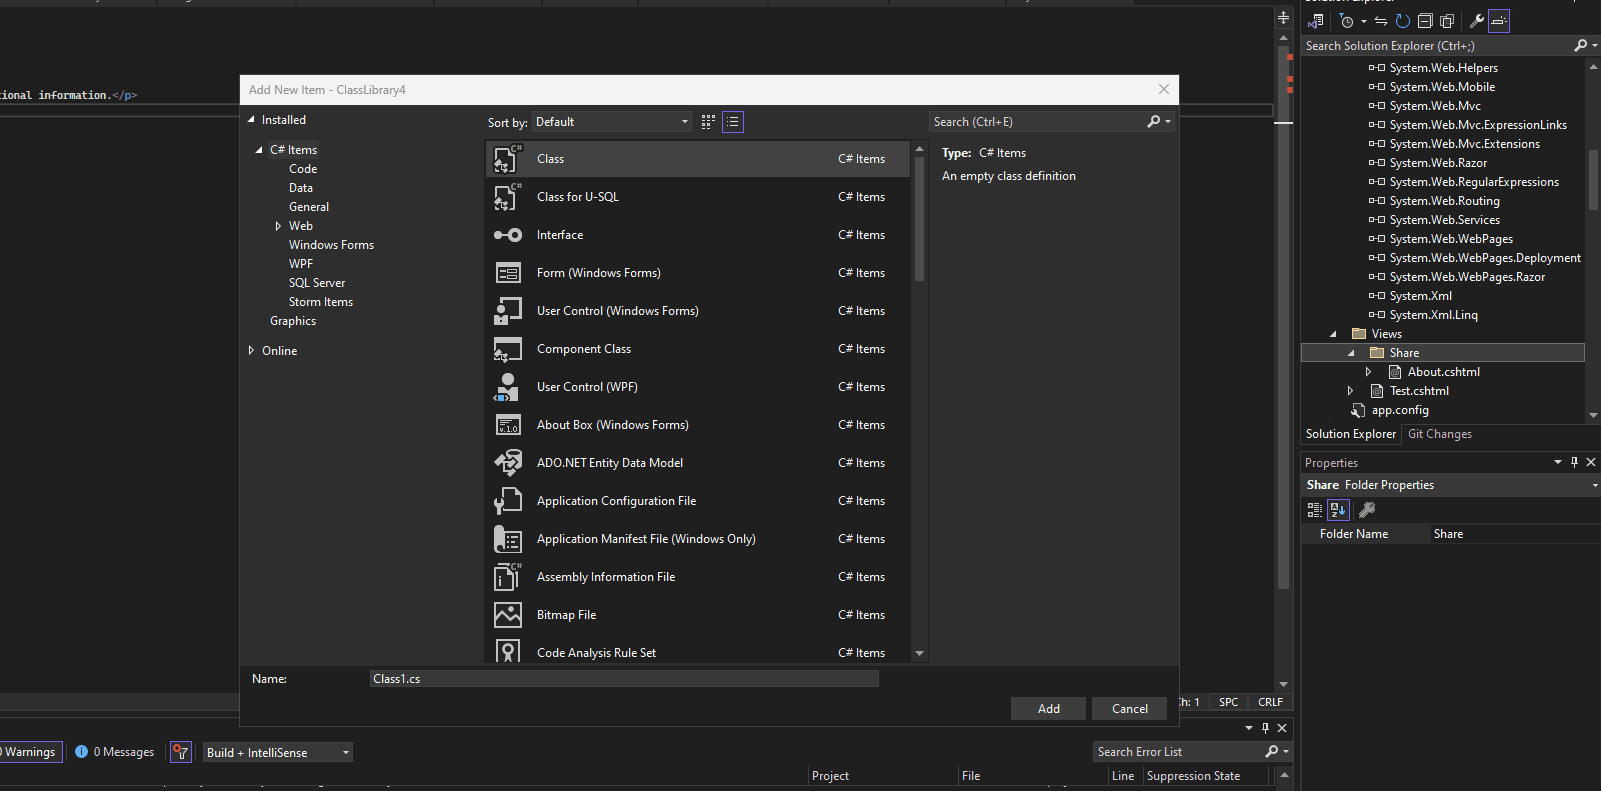Screen dimensions: 1601x791
Task: Refresh the Solution Explorer
Action: 1403,21
